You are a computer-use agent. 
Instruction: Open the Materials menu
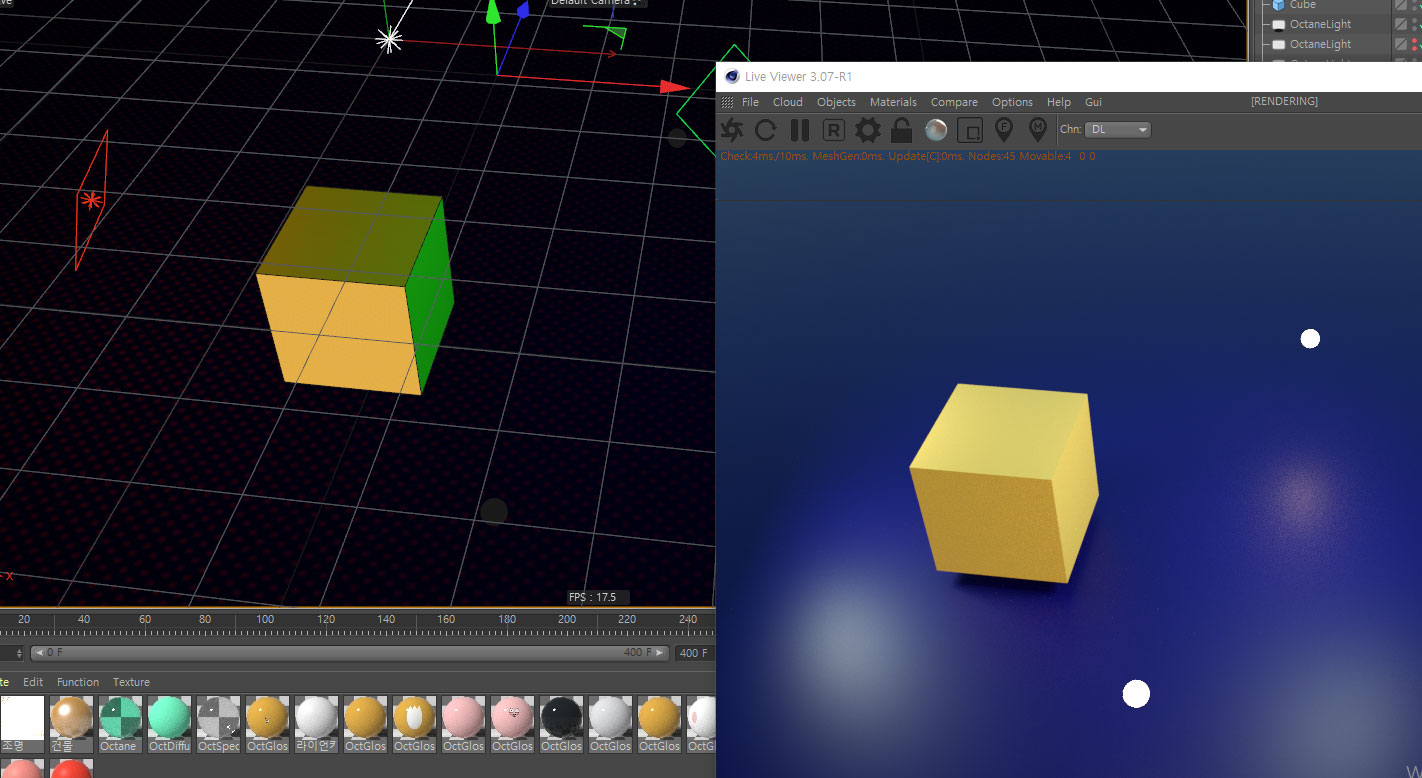(893, 102)
